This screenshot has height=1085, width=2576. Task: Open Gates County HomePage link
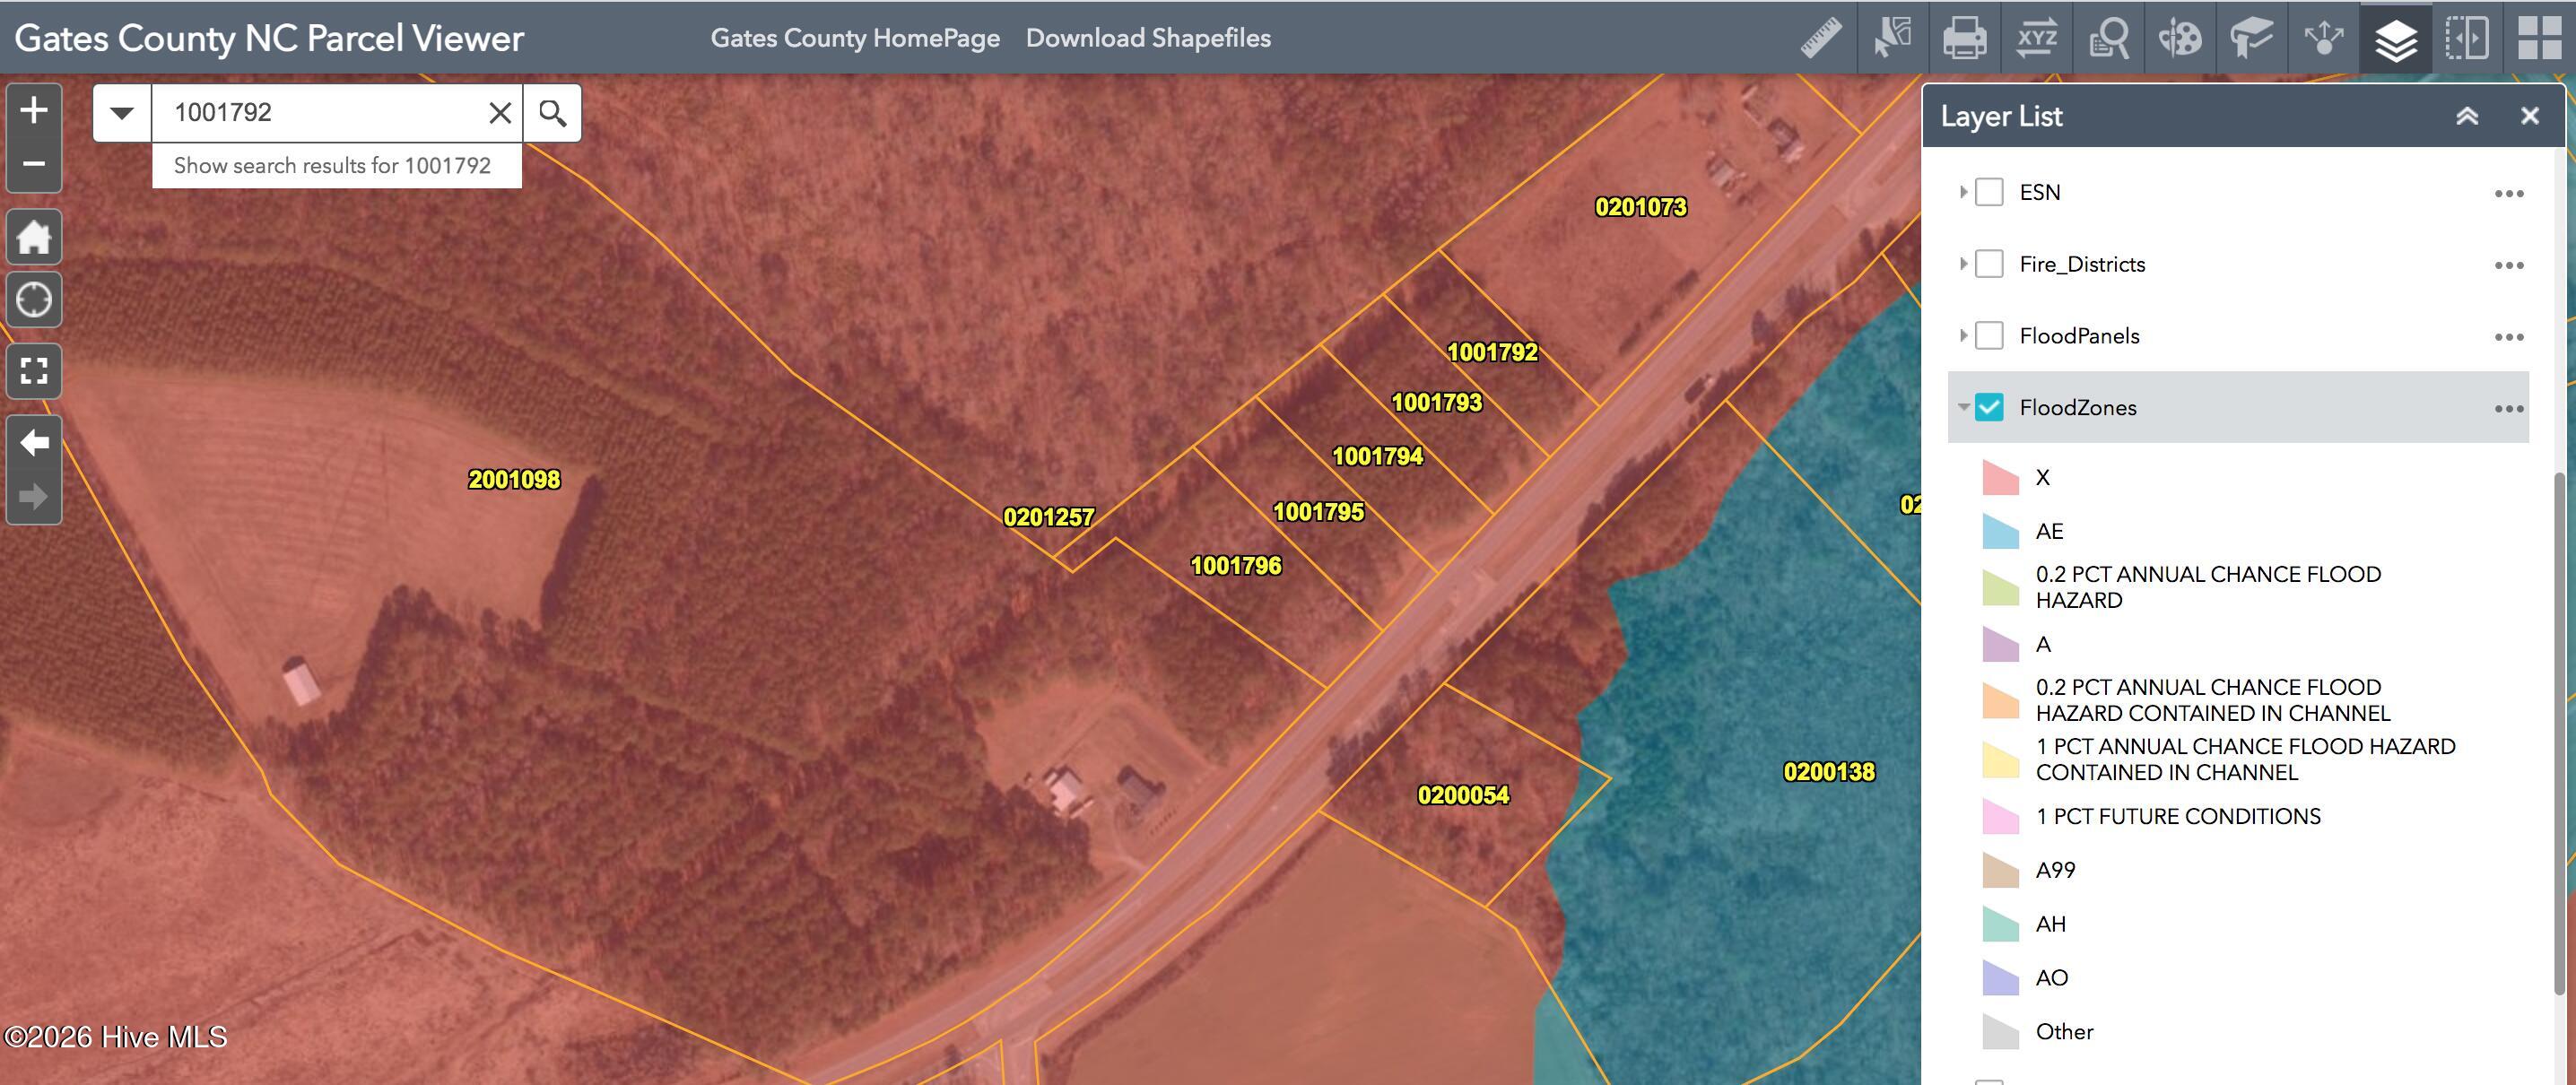[855, 38]
